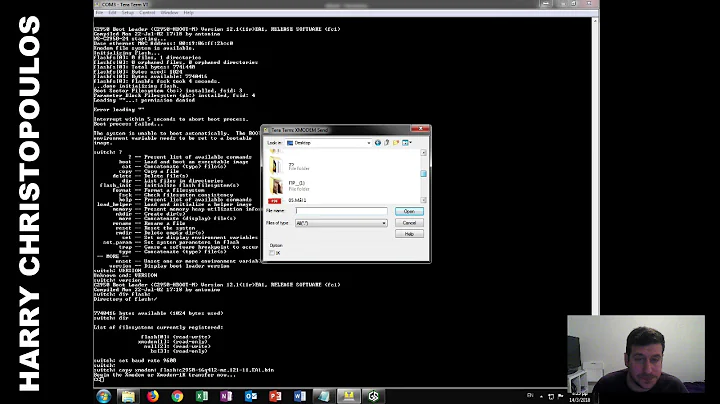The width and height of the screenshot is (720, 404).
Task: Open the File menu in Tera Term
Action: 99,12
